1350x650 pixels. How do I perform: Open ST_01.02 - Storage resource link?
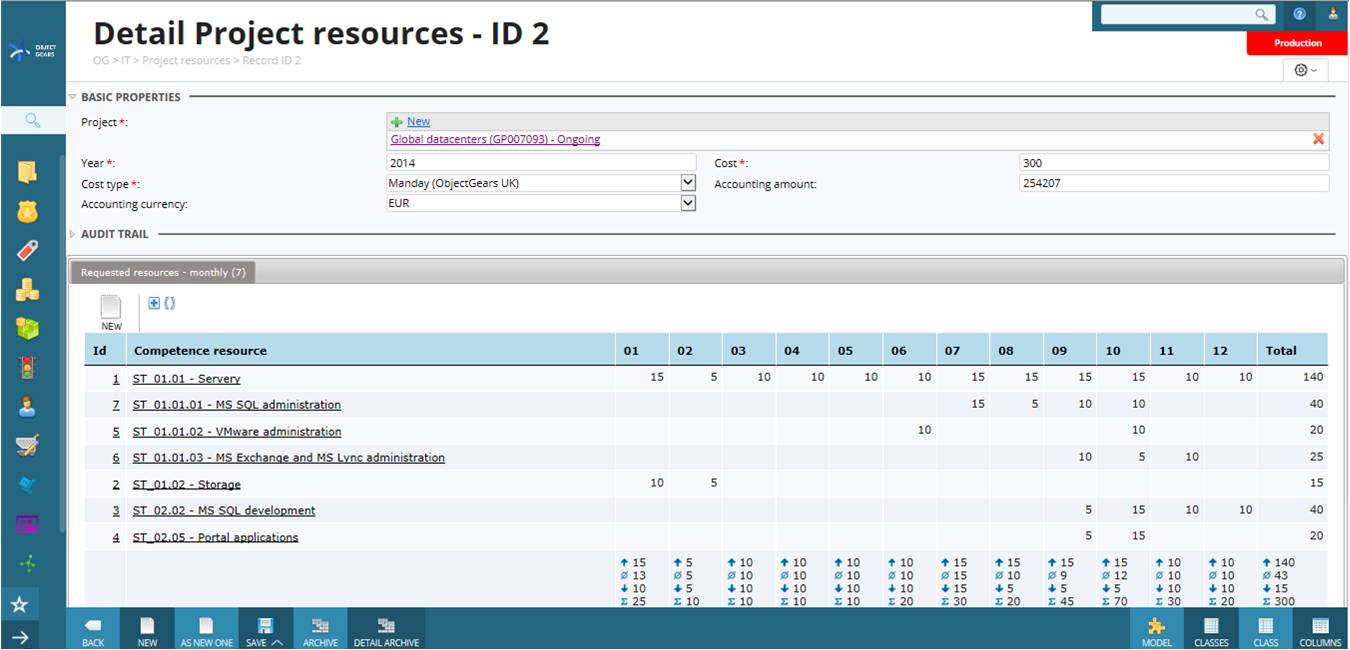pos(186,485)
